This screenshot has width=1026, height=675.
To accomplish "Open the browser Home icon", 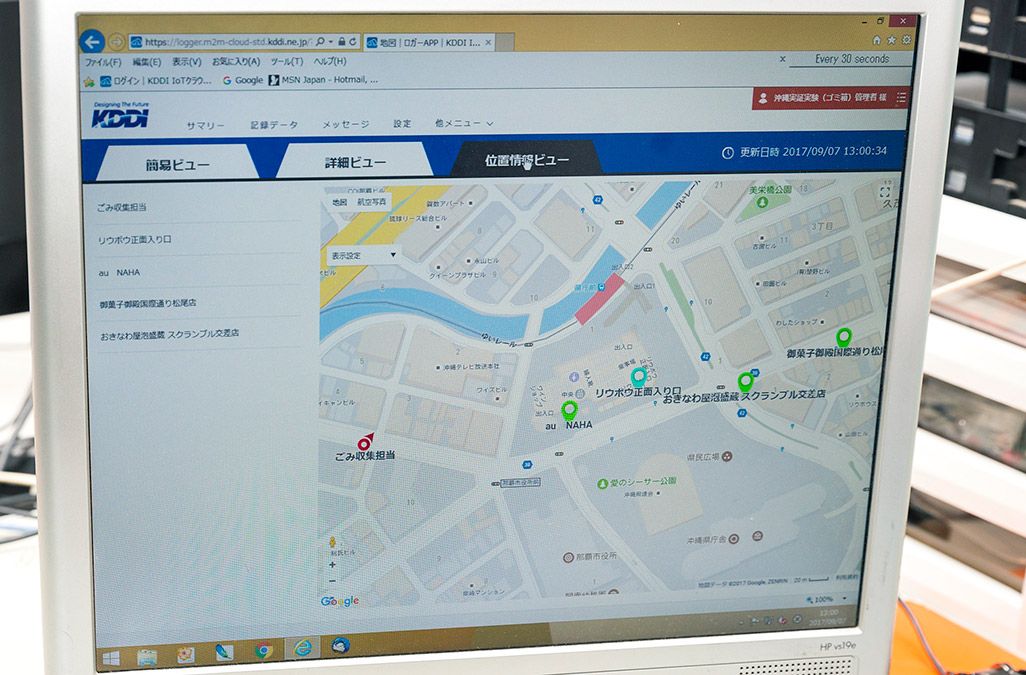I will point(877,39).
